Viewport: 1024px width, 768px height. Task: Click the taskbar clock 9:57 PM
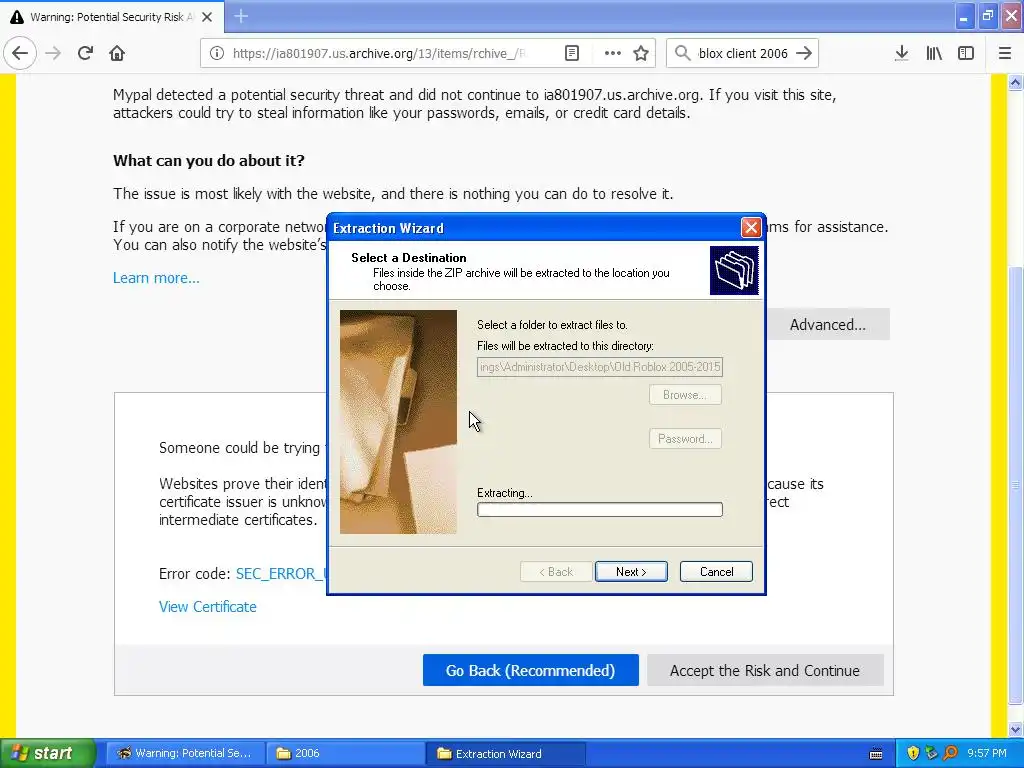point(987,753)
